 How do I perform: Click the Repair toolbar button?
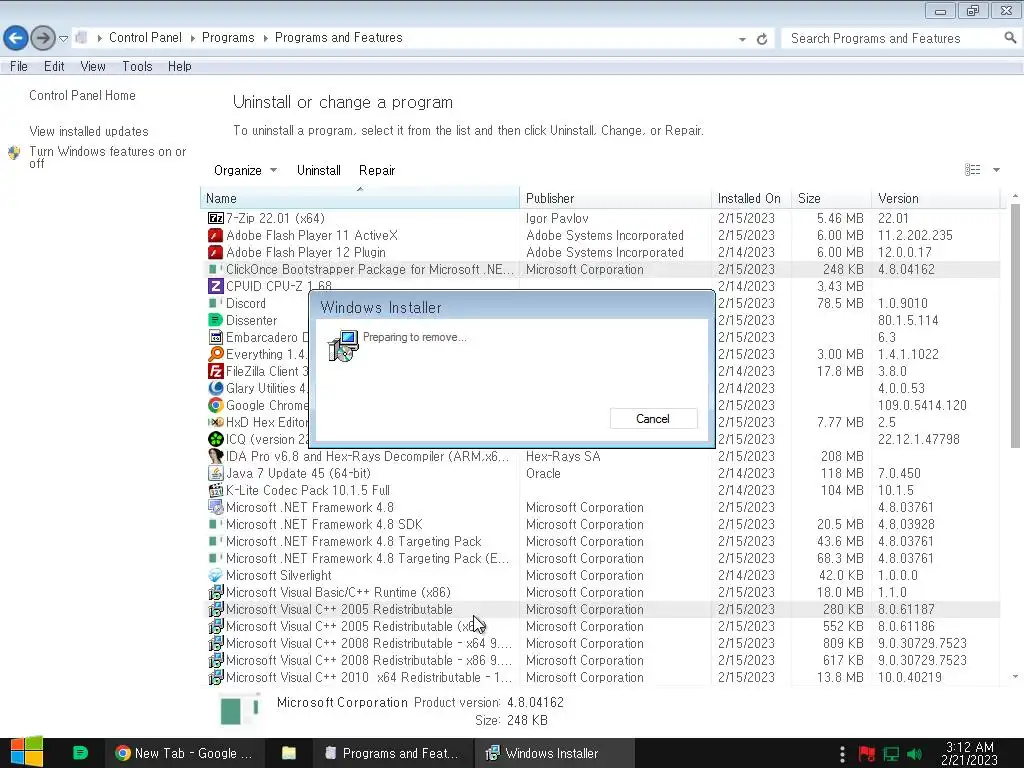(377, 170)
